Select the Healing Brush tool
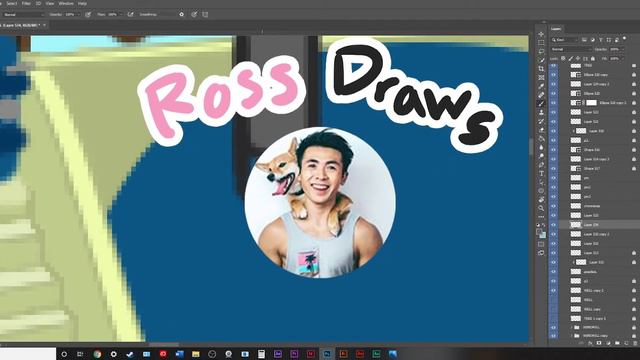This screenshot has height=360, width=640. pyautogui.click(x=541, y=95)
